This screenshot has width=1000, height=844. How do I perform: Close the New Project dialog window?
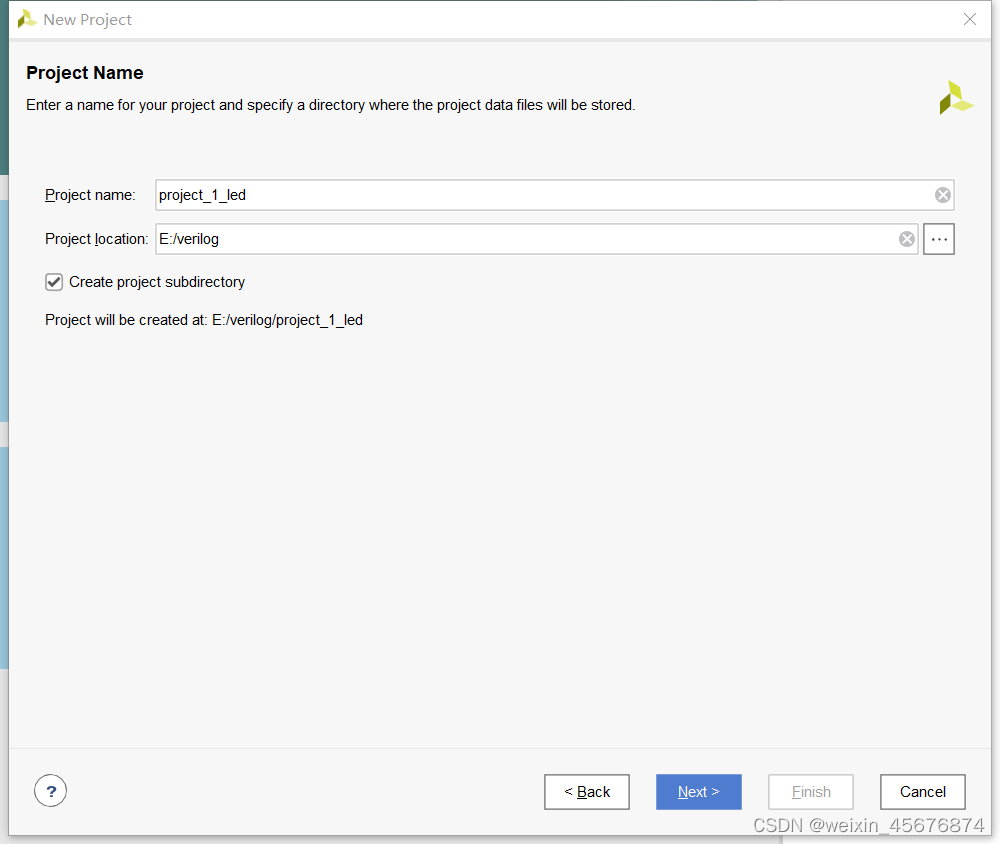tap(969, 20)
